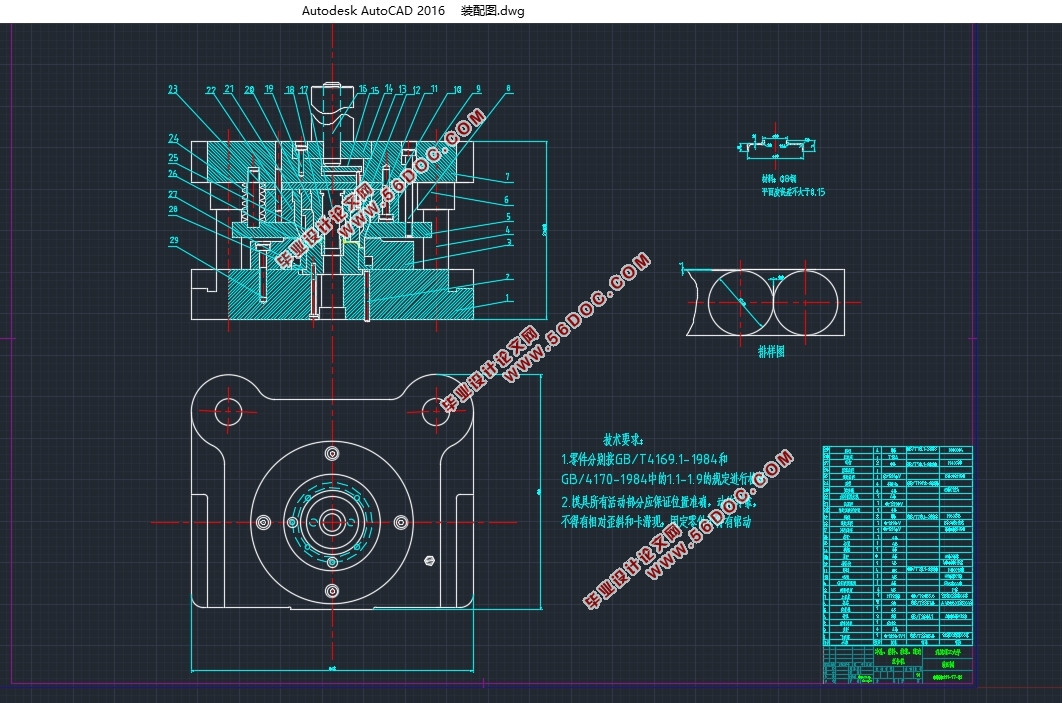Select part callout number 17

tap(303, 89)
